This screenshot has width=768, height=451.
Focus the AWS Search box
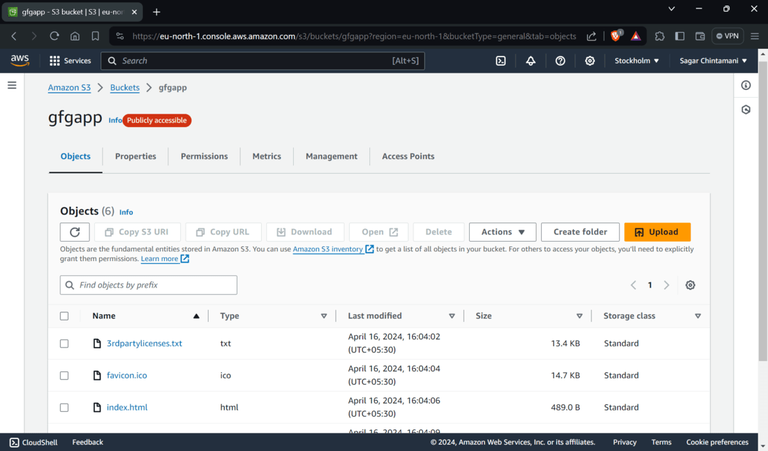pyautogui.click(x=263, y=61)
